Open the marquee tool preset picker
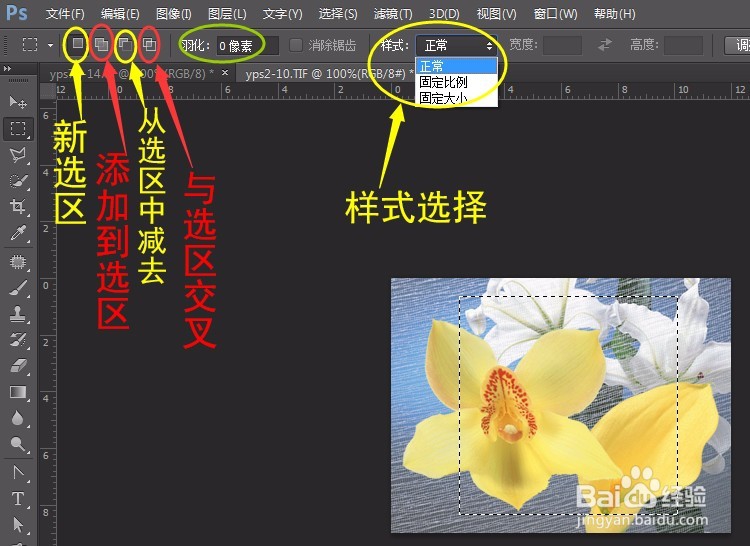Image resolution: width=750 pixels, height=546 pixels. click(x=30, y=45)
